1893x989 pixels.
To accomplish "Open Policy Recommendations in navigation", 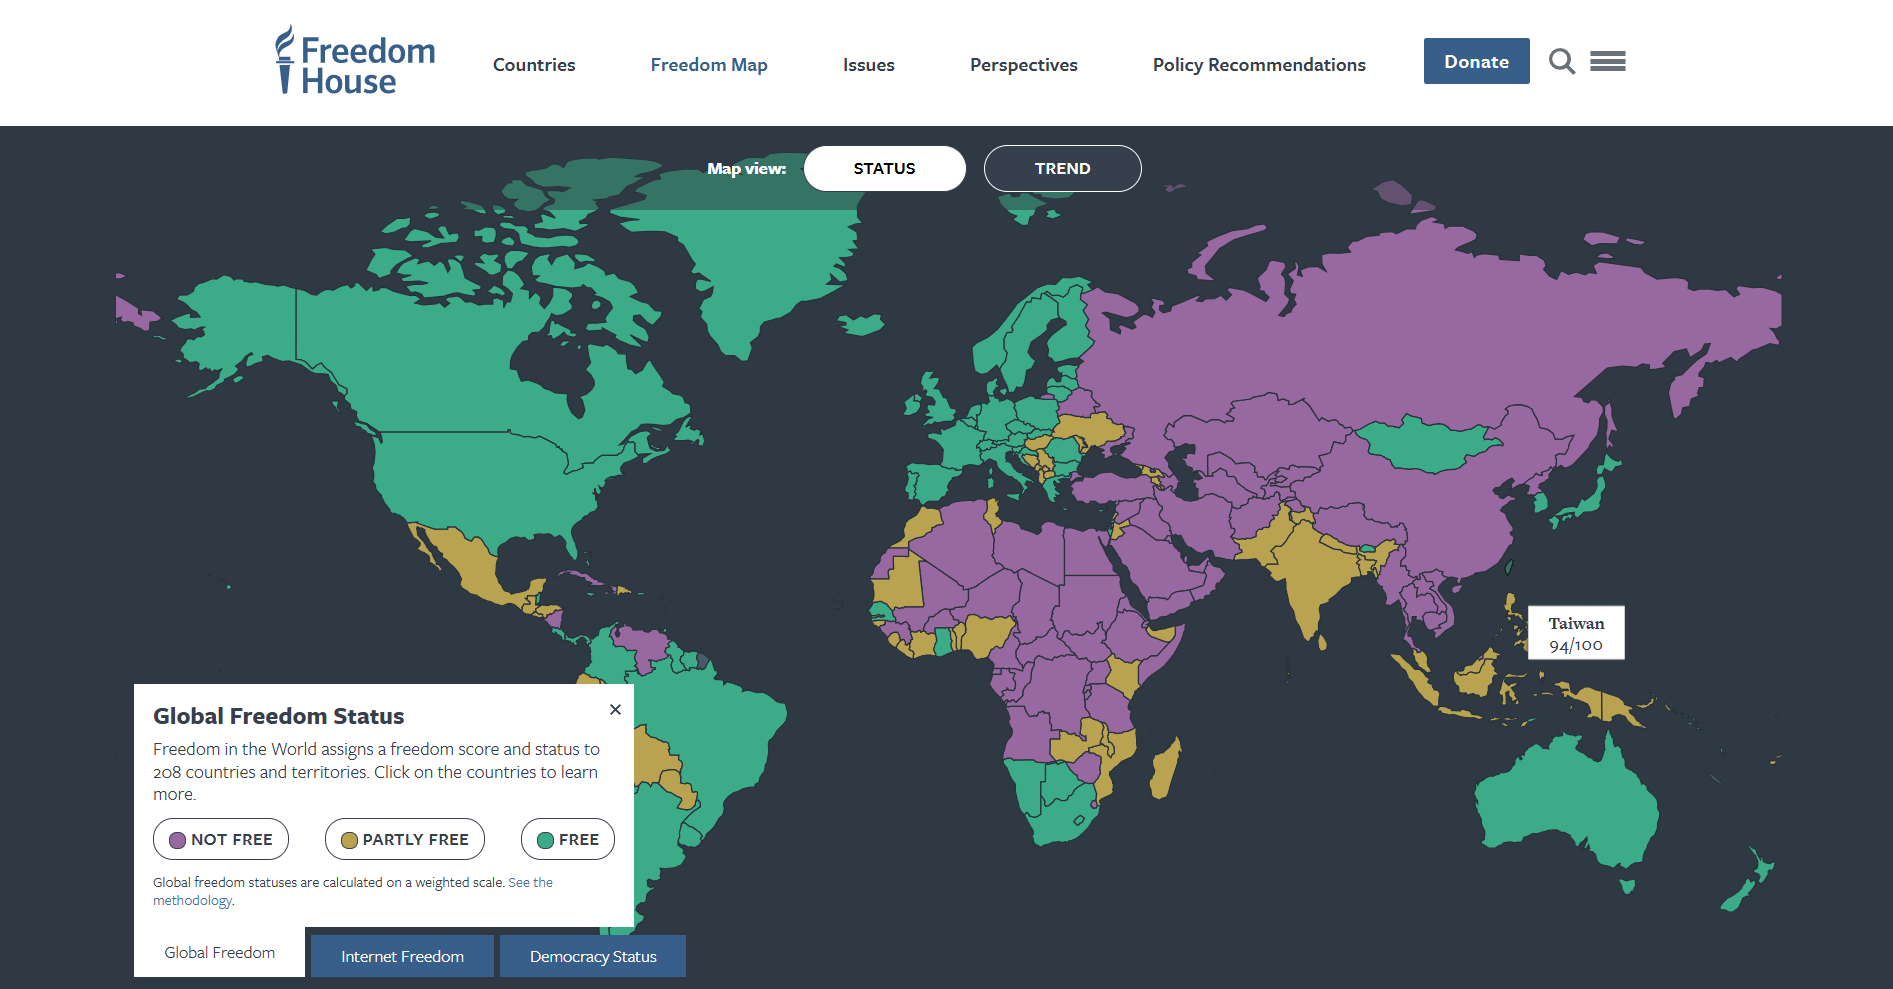I will 1259,65.
